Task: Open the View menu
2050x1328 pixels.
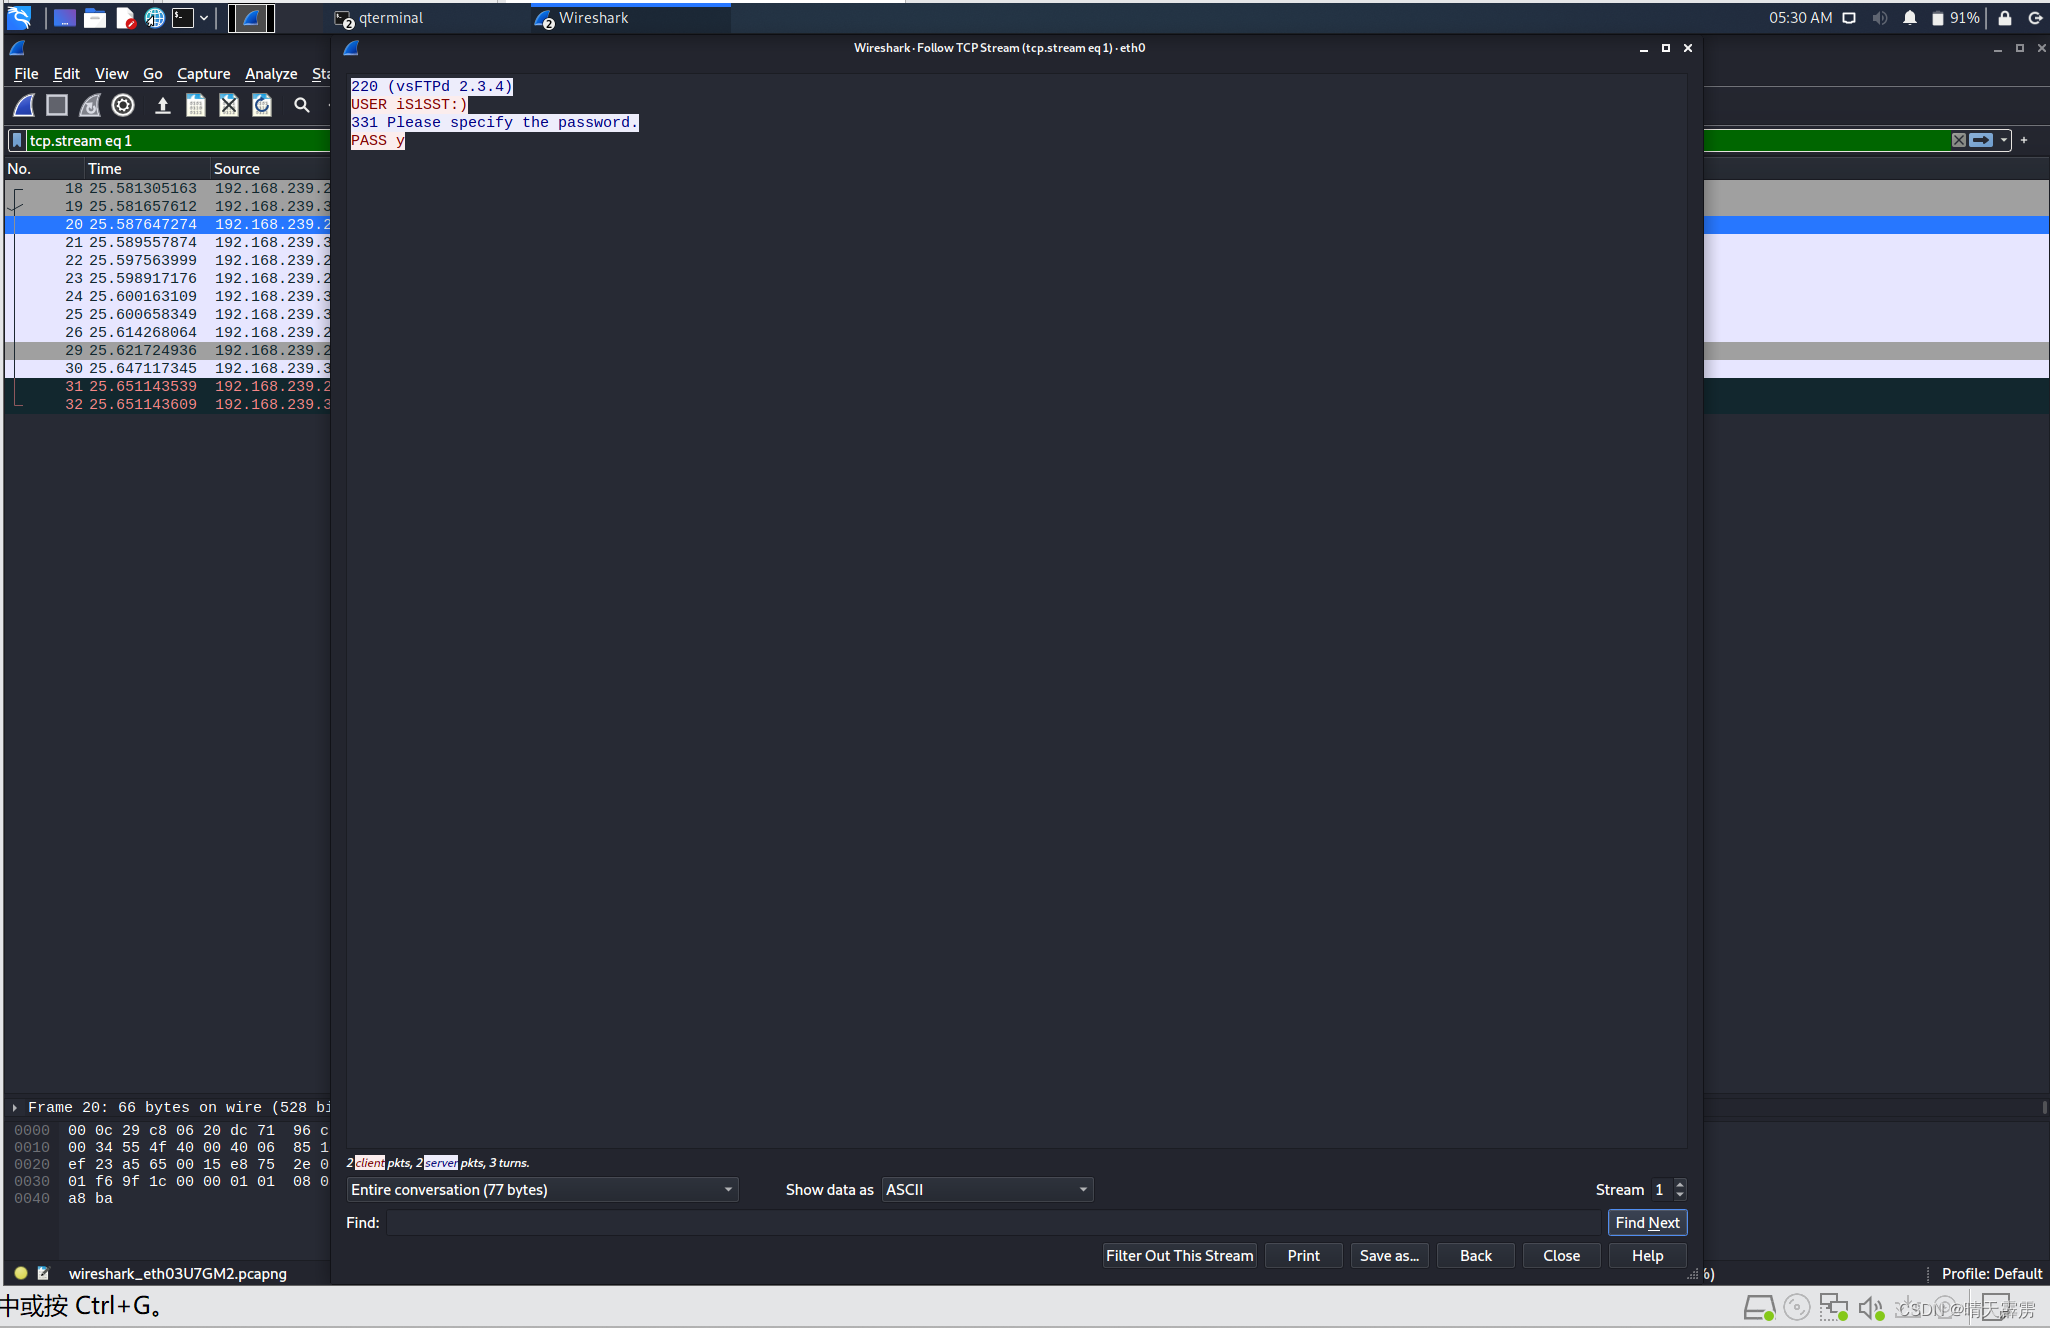Action: [111, 74]
